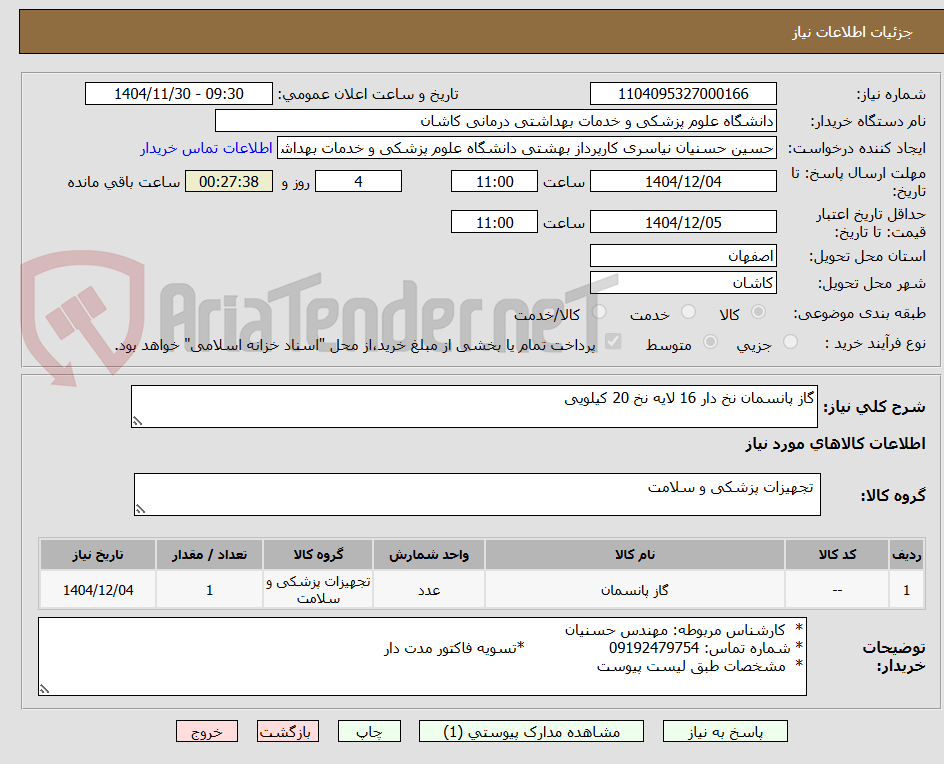
Task: Click the 'تعداد / مقدار' column header
Action: click(210, 554)
